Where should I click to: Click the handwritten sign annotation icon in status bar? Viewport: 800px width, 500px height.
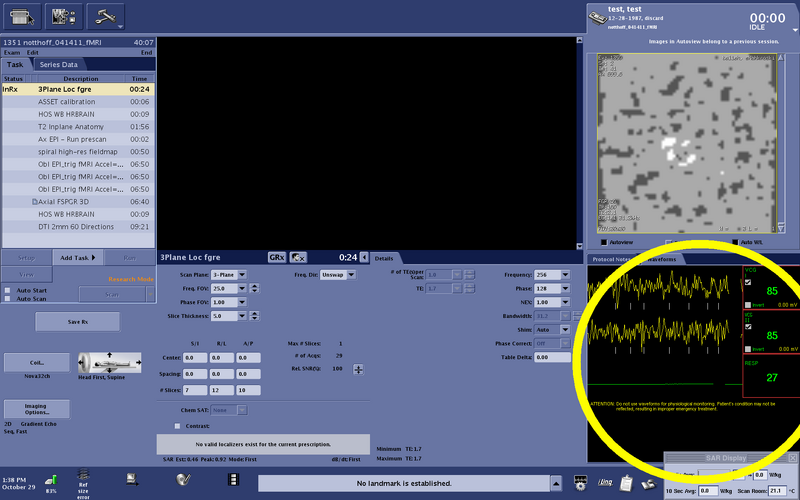click(605, 482)
